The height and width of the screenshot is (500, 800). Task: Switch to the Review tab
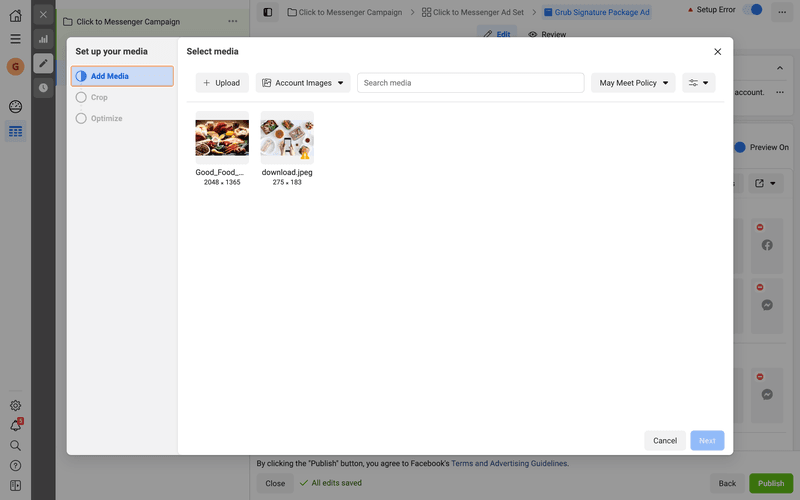pyautogui.click(x=547, y=34)
